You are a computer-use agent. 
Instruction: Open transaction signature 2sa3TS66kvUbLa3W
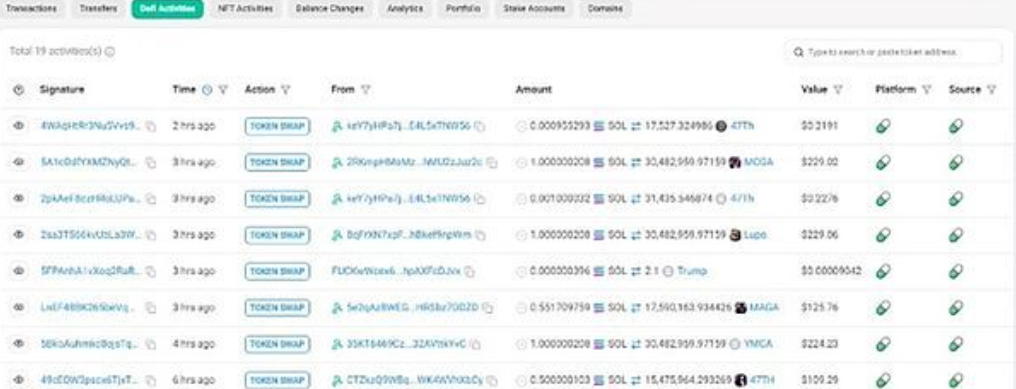coord(90,235)
